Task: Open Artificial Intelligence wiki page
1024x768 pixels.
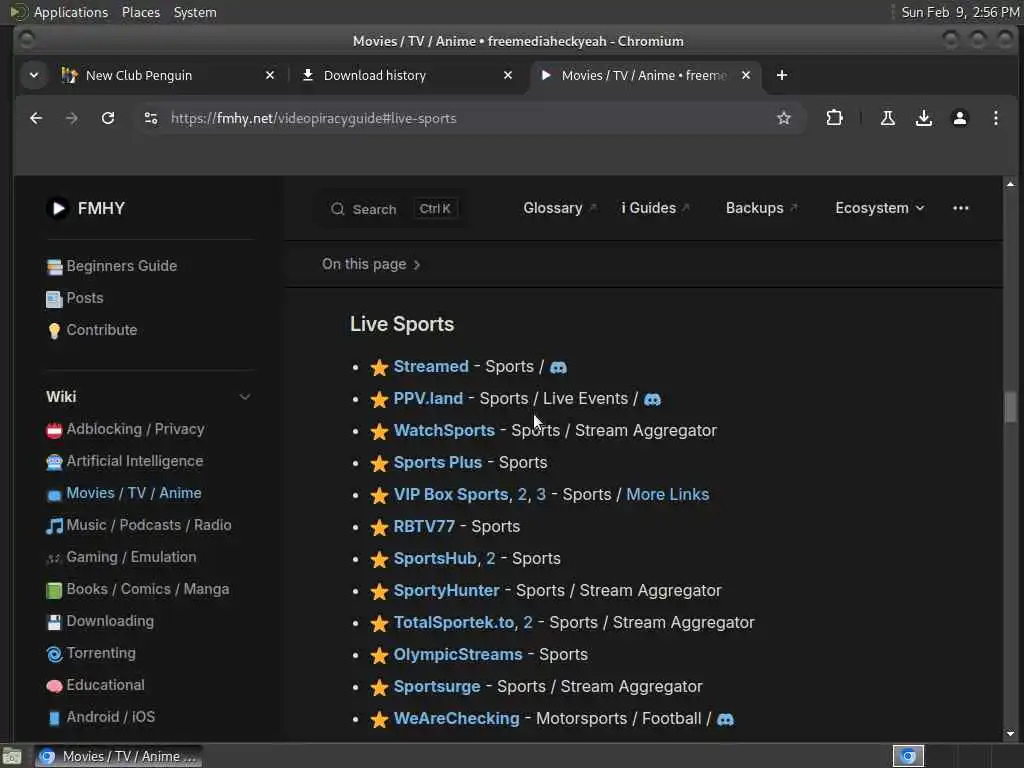Action: click(125, 461)
